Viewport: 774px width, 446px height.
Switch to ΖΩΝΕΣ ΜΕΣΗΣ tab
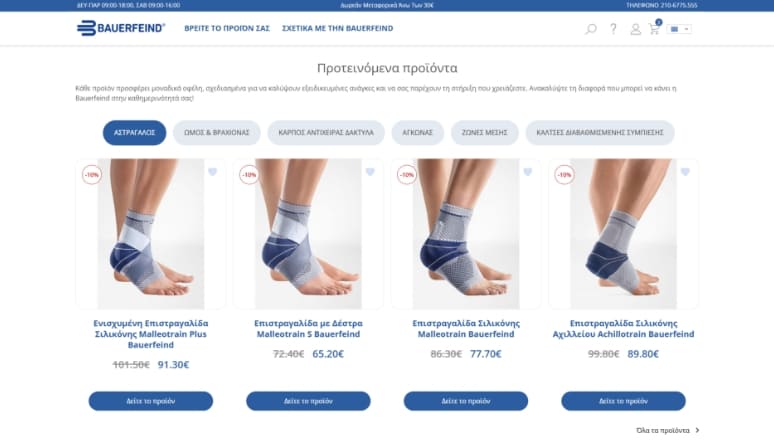click(484, 133)
